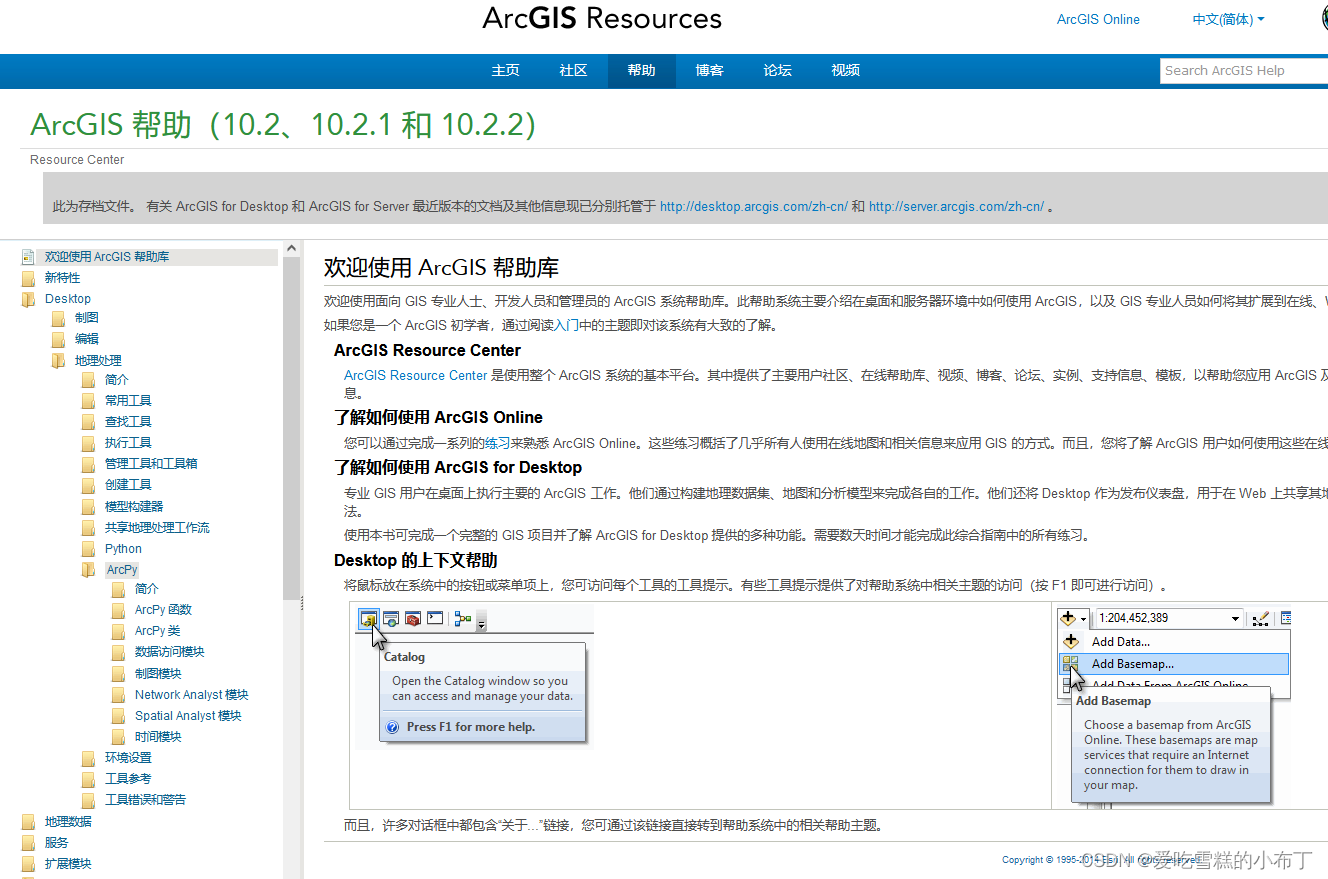Click the folder icon beside 环境设置
This screenshot has width=1328, height=879.
pyautogui.click(x=88, y=758)
